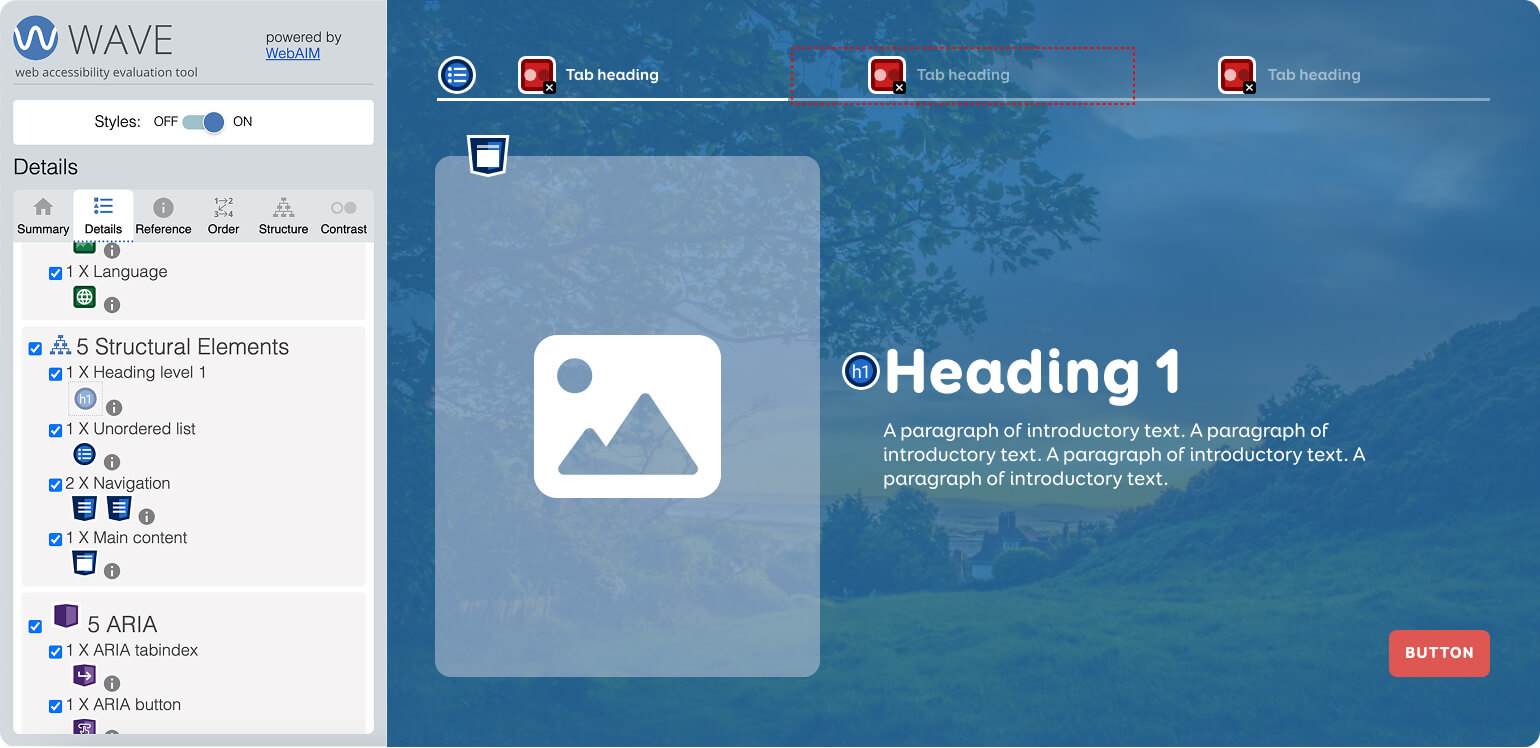Click info icon beside ARIA tabindex icon
This screenshot has height=748, width=1540.
(112, 684)
